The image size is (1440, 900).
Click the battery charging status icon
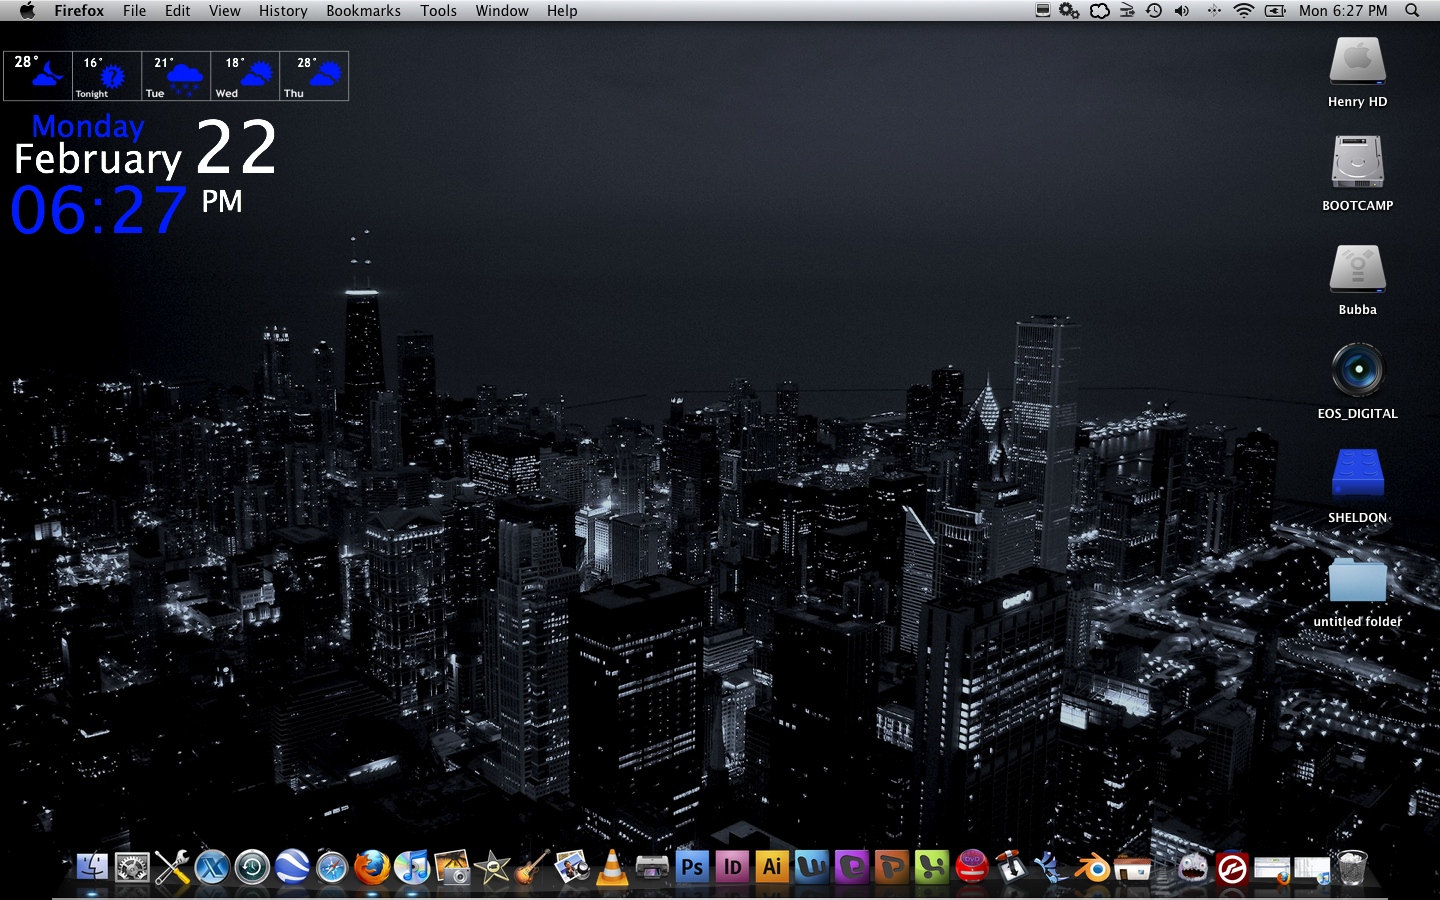1275,10
